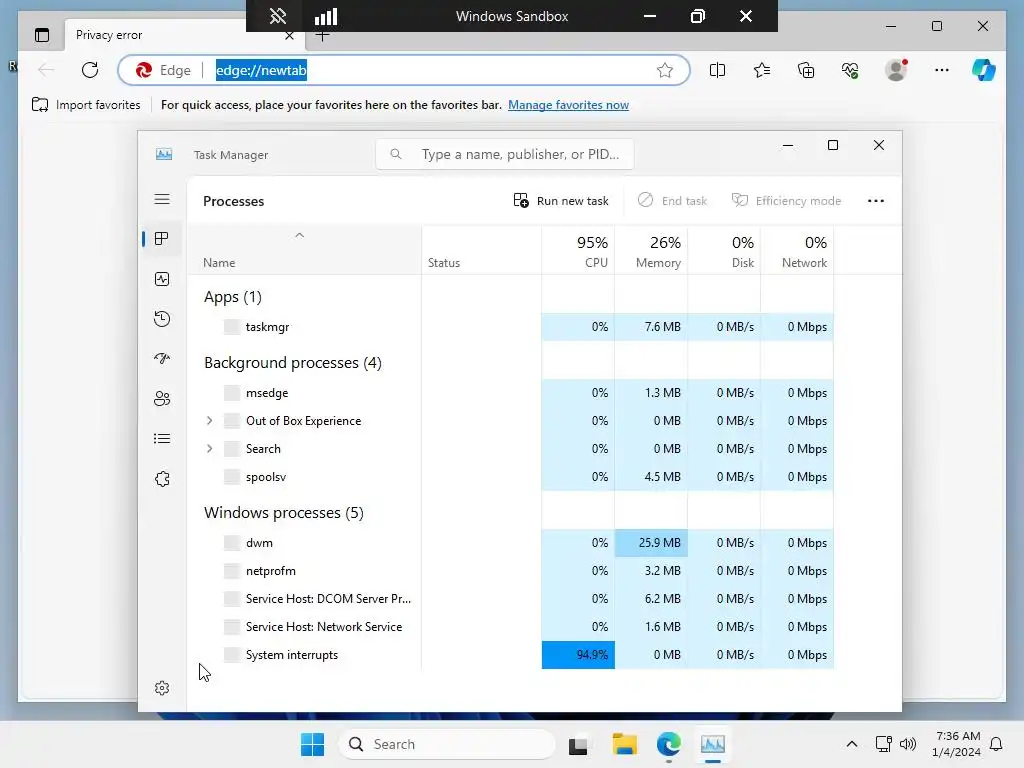Open Edge Settings and more menu

(x=942, y=70)
